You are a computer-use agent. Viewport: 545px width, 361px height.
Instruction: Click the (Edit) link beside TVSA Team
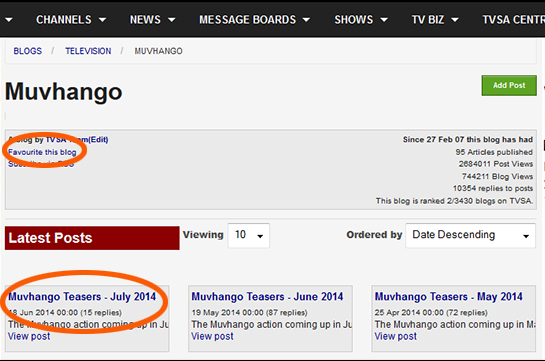pos(98,140)
